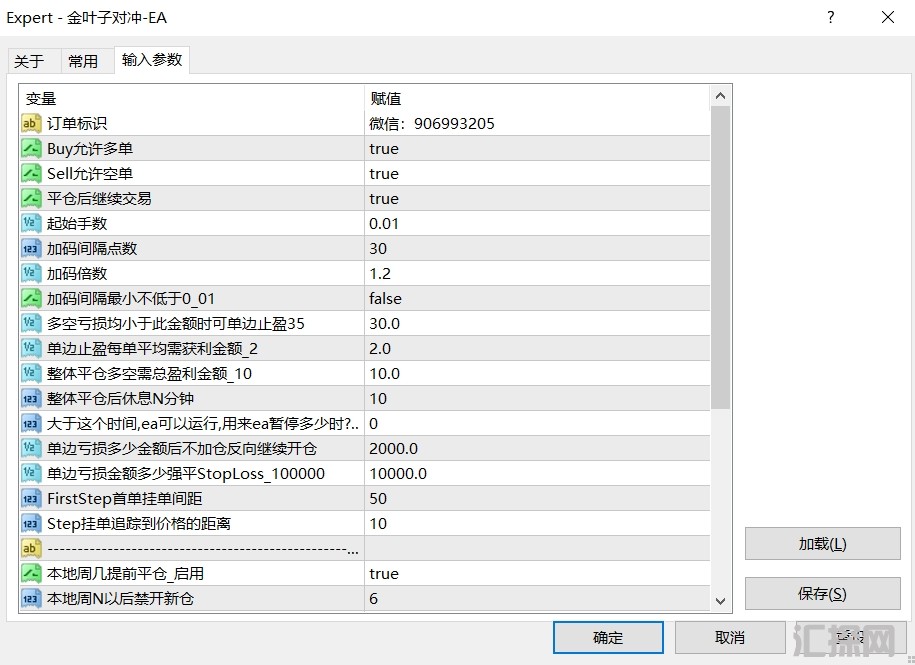915x665 pixels.
Task: Click the bool icon beside 加码间隔最小不低于0_01
Action: click(31, 299)
